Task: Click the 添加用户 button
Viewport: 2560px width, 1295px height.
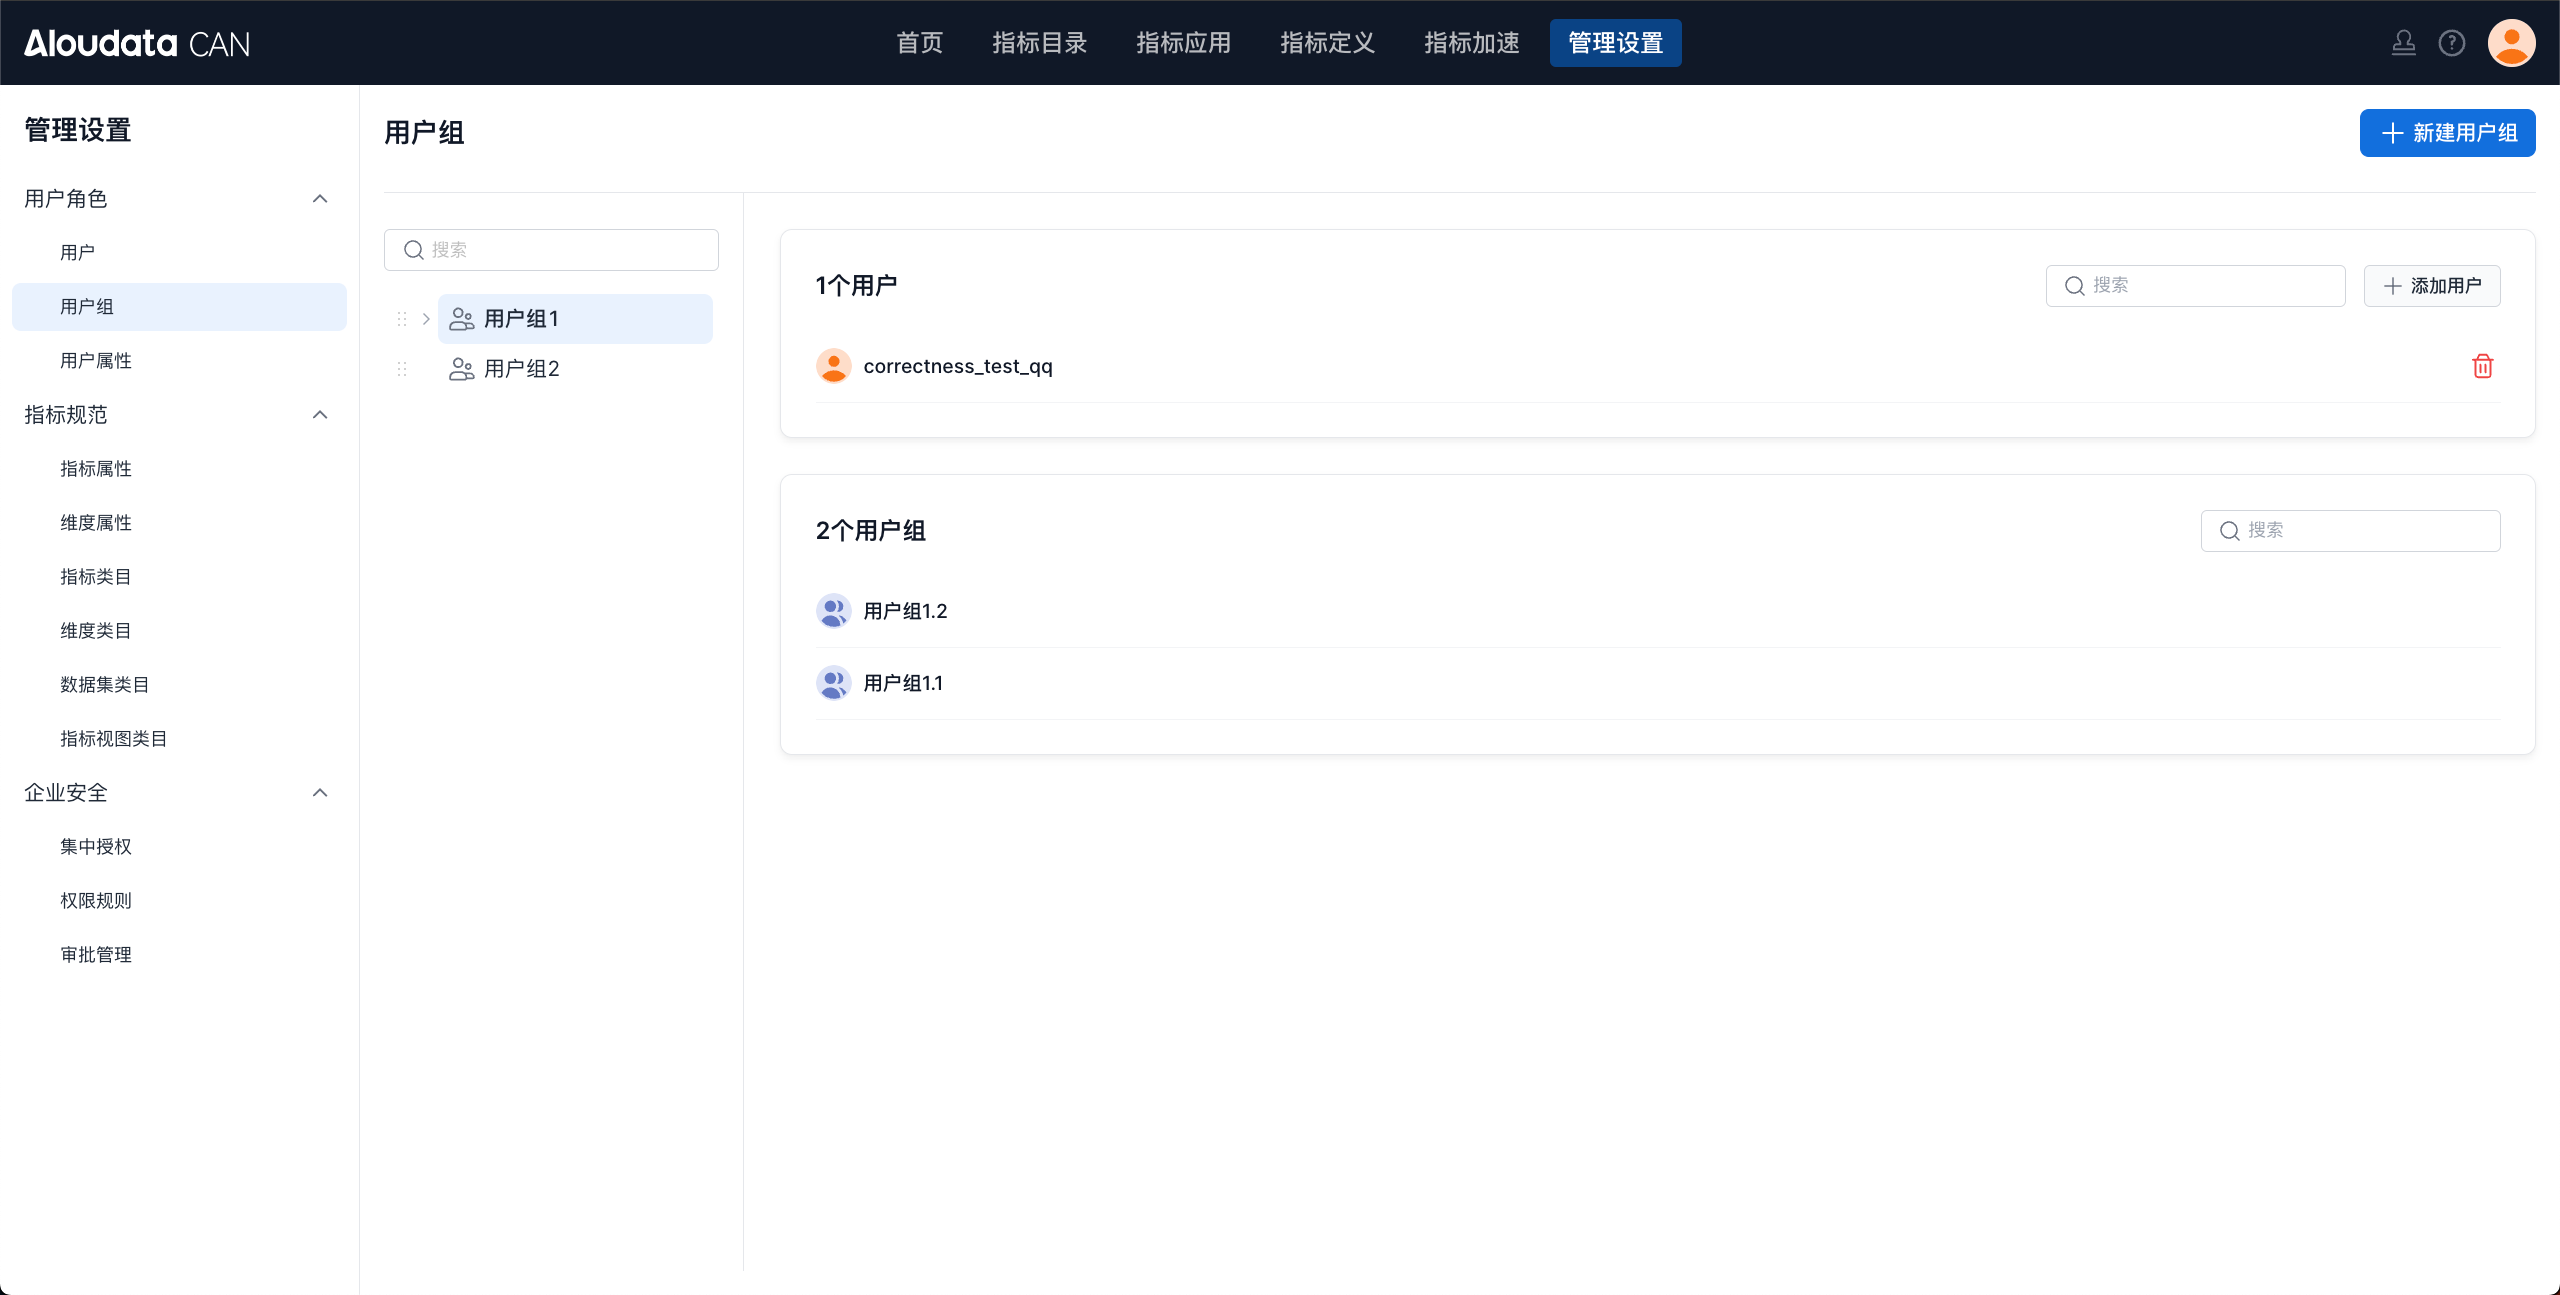Action: [x=2431, y=286]
